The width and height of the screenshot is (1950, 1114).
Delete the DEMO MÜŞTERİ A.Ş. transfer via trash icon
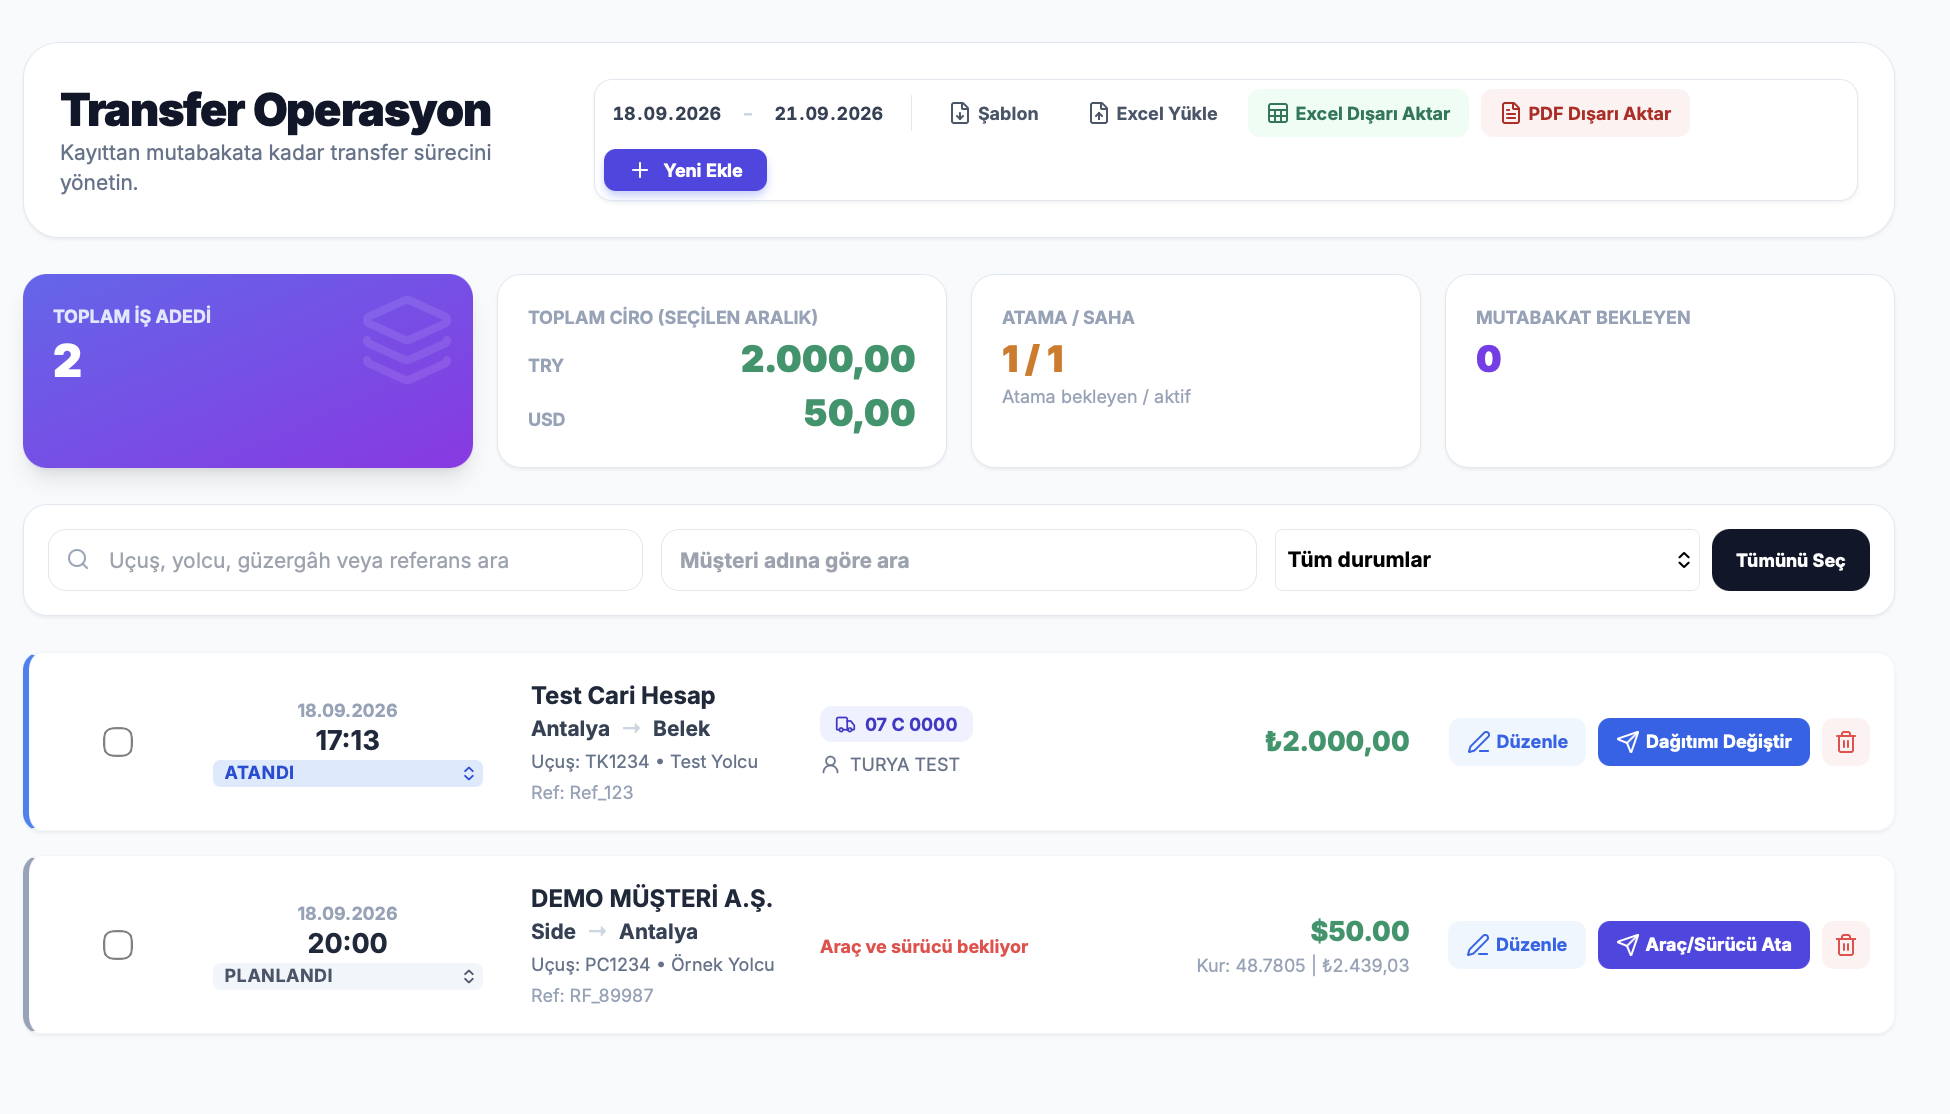(1846, 945)
